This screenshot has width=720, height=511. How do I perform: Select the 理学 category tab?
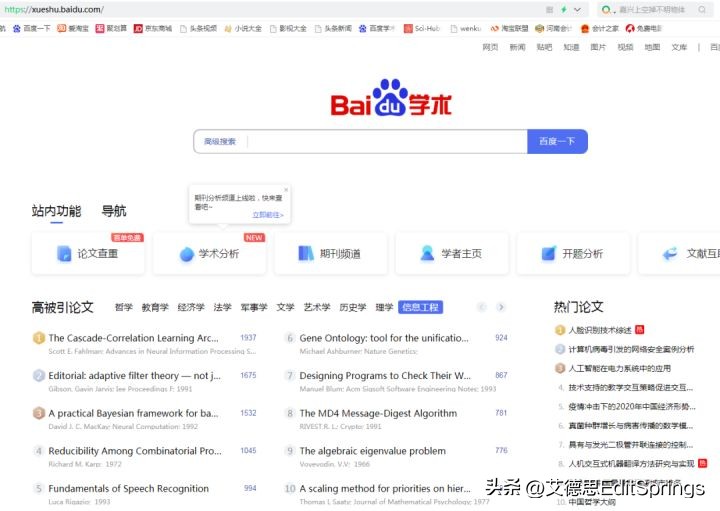[384, 307]
